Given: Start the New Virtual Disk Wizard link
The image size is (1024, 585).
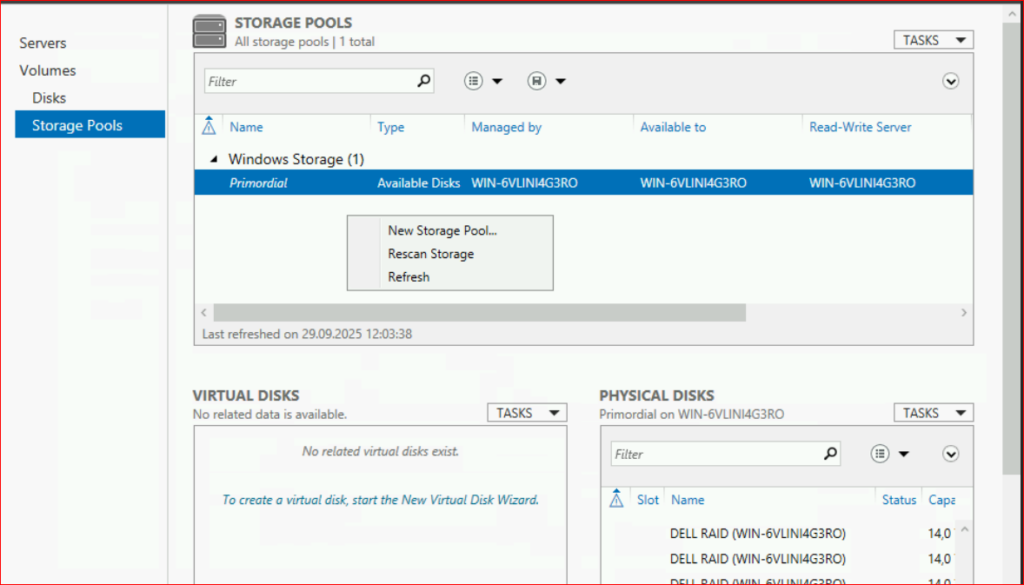Looking at the screenshot, I should tap(380, 500).
